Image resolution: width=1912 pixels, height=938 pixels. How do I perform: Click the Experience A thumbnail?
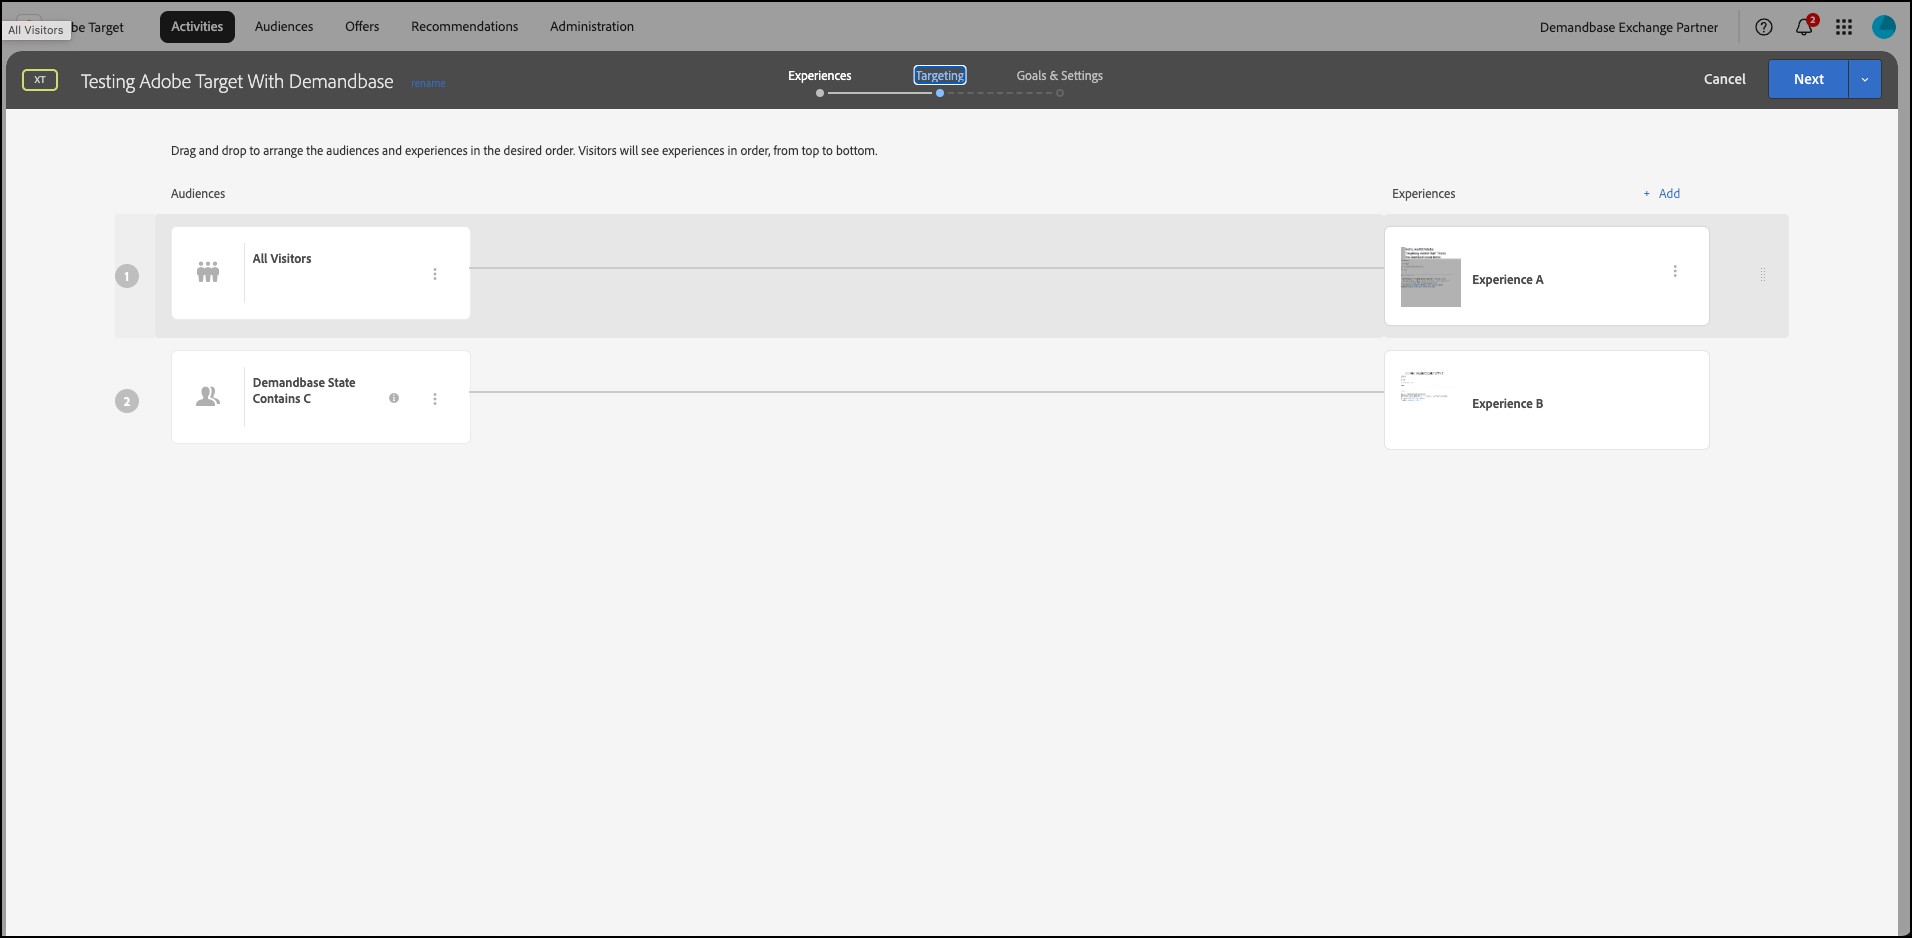(1430, 277)
